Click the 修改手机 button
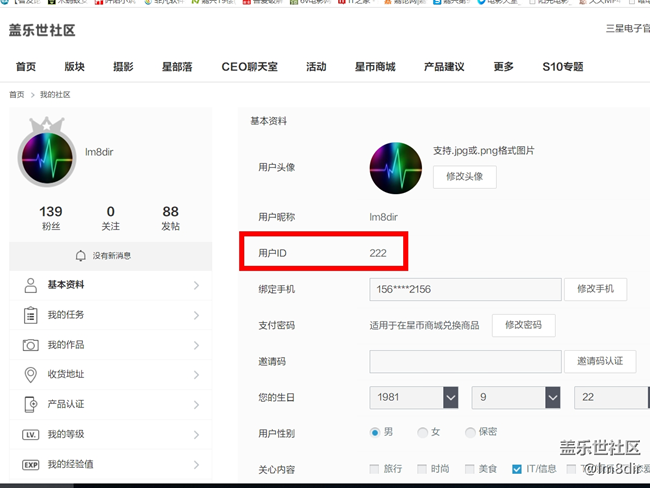The height and width of the screenshot is (488, 650). tap(596, 289)
